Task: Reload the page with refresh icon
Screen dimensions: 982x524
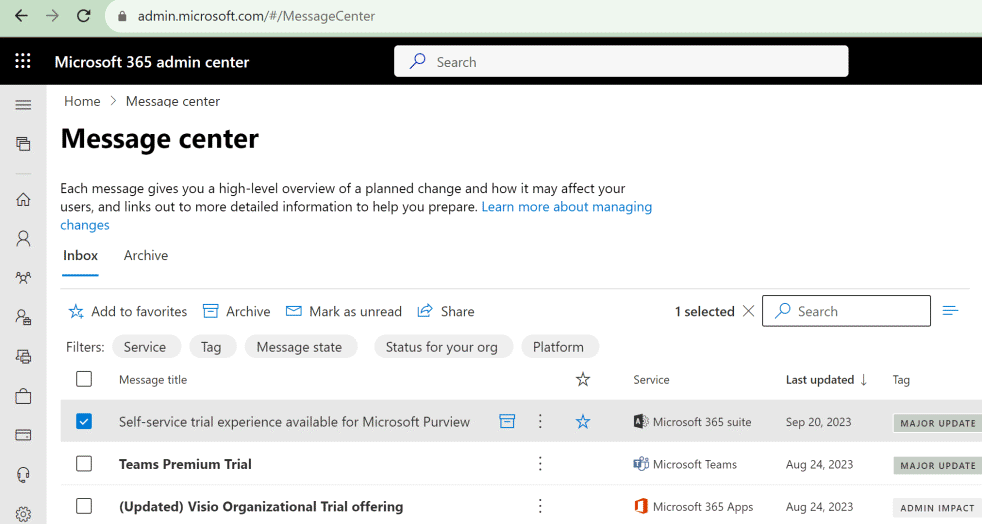Action: 83,16
